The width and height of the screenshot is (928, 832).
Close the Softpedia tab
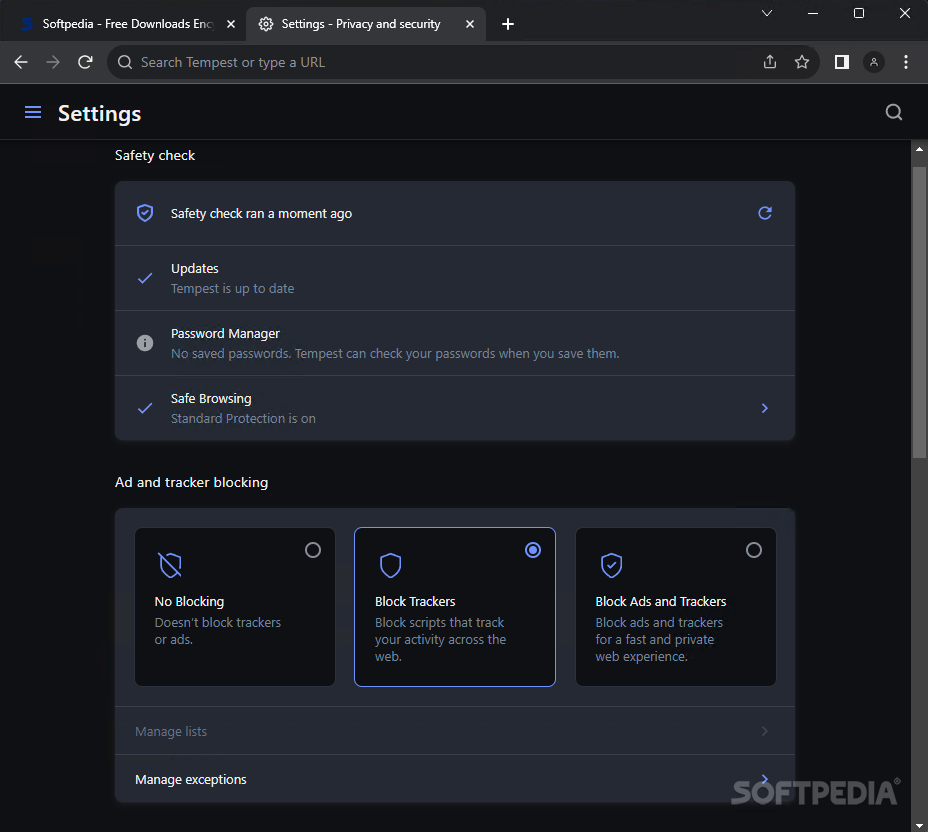click(x=231, y=24)
